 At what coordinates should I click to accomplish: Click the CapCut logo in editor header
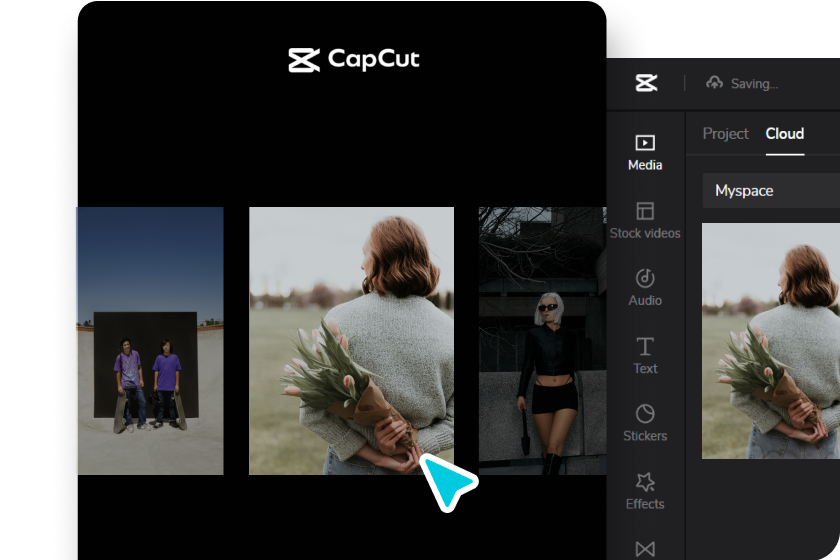tap(646, 83)
